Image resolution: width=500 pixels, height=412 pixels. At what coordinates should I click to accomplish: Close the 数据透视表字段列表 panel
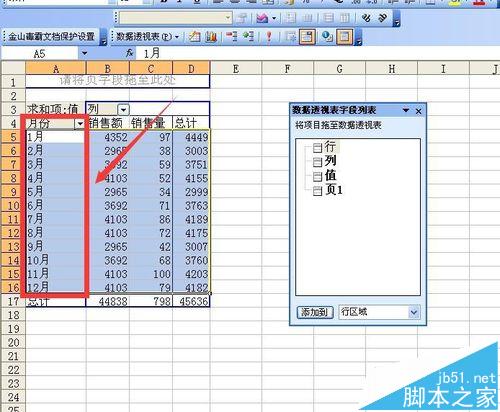tap(419, 111)
